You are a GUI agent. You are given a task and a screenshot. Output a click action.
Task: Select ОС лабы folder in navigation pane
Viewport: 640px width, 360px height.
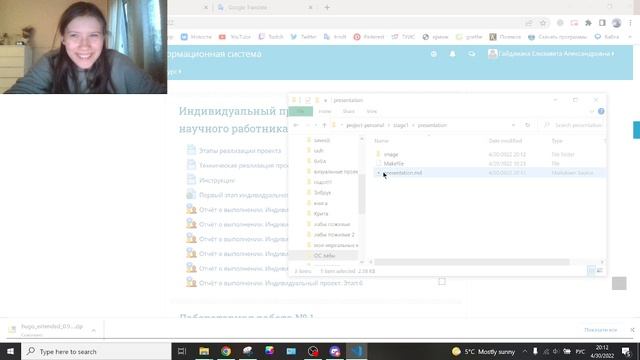324,256
